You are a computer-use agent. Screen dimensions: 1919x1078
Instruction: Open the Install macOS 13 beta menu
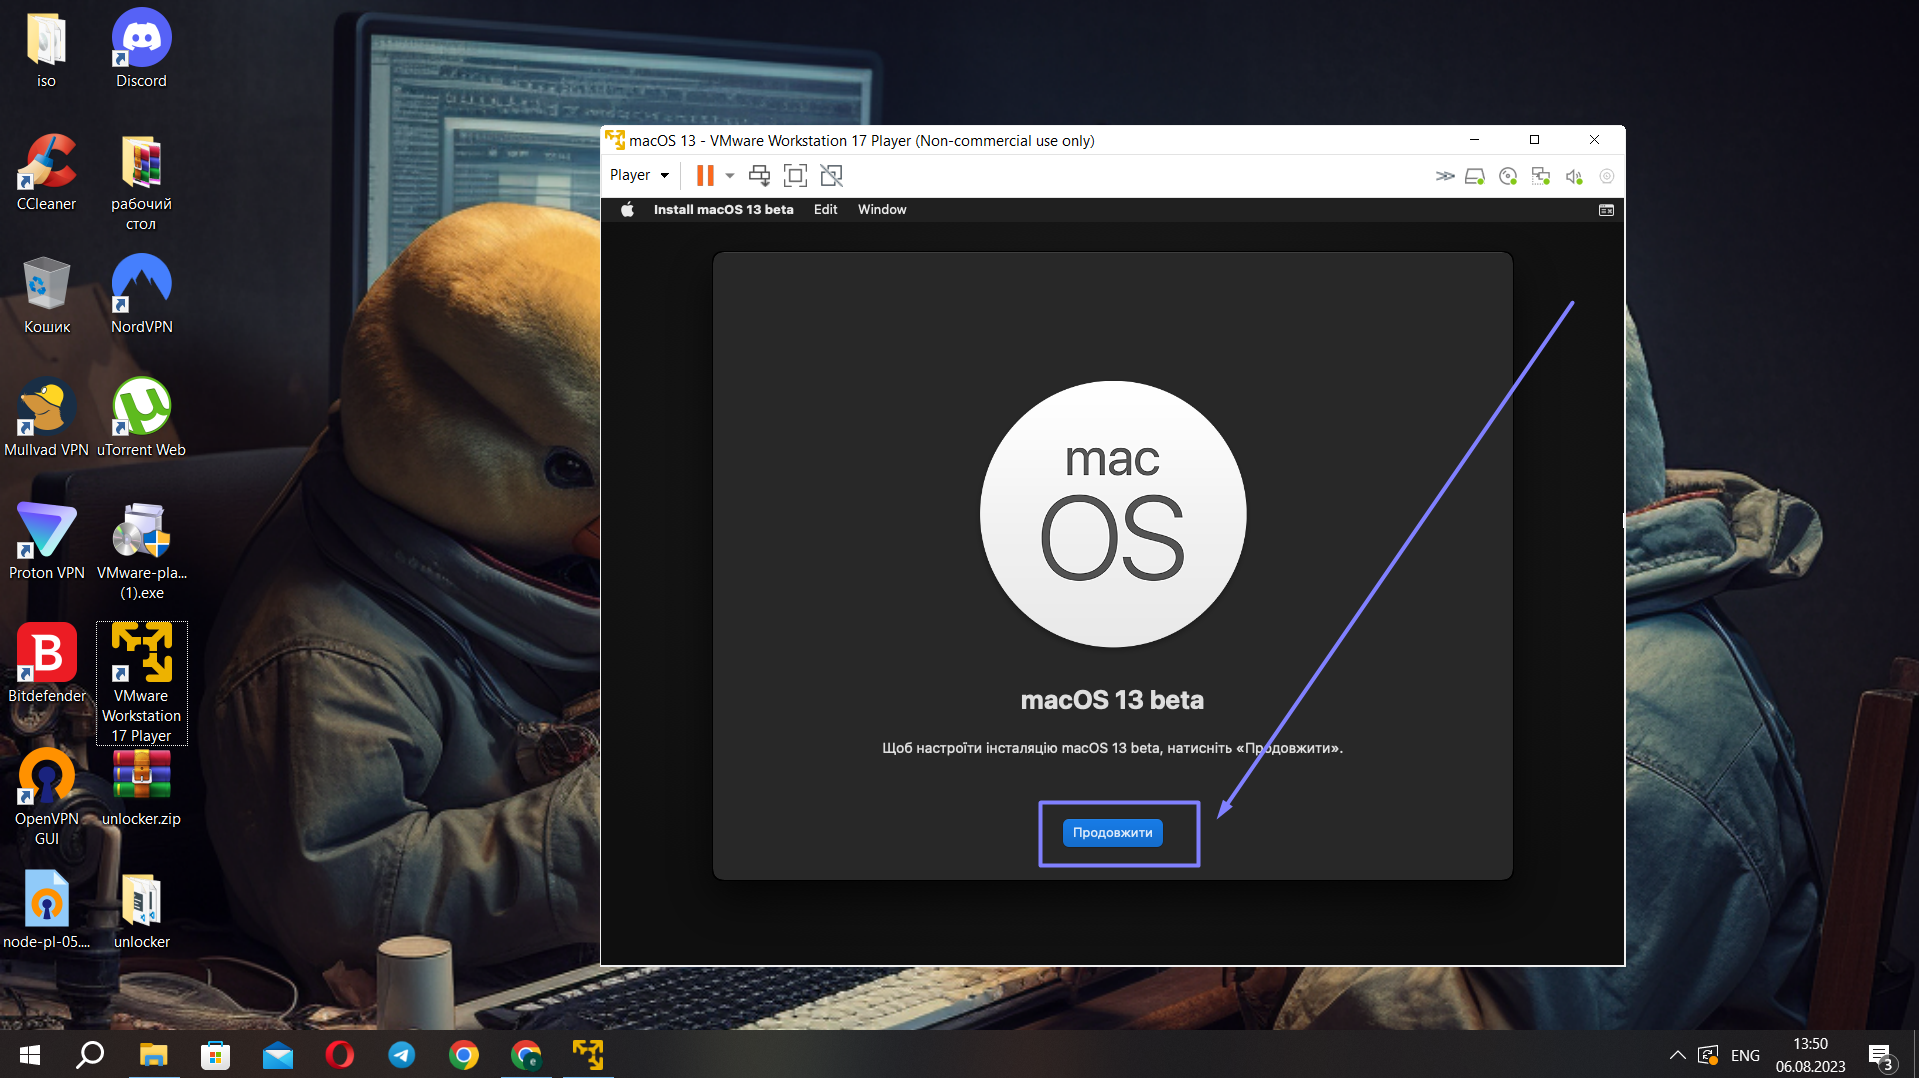723,209
